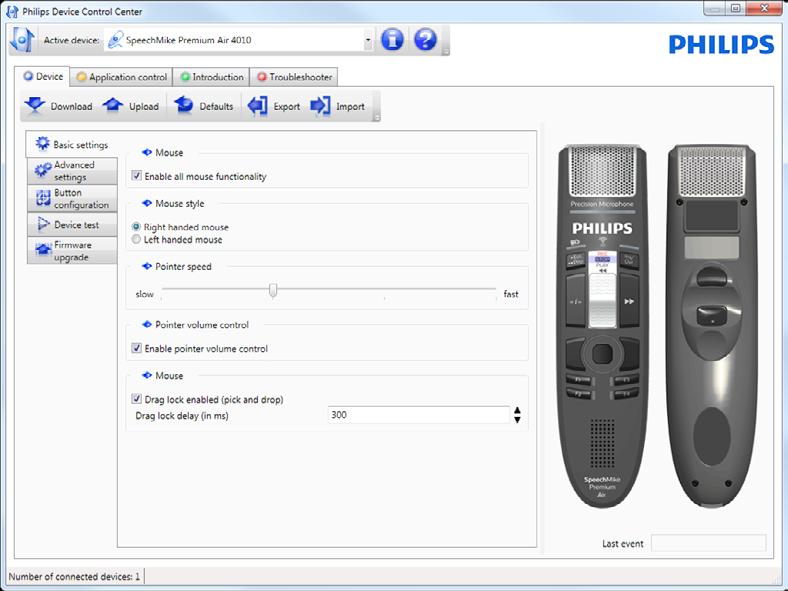The height and width of the screenshot is (591, 788).
Task: Select Left handed mouse option
Action: [136, 239]
